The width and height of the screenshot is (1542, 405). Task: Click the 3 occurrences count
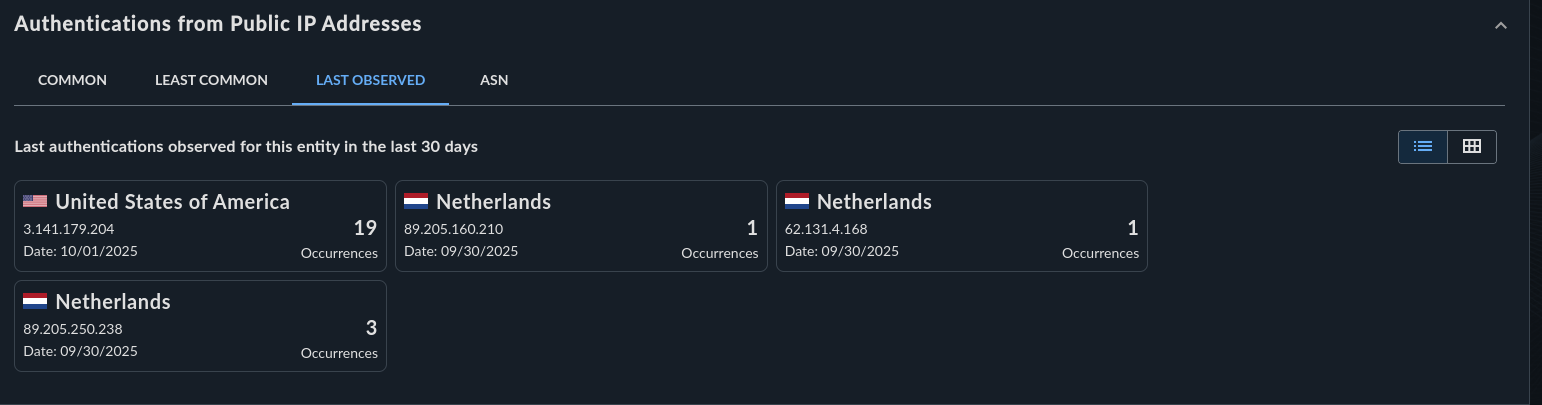[371, 328]
